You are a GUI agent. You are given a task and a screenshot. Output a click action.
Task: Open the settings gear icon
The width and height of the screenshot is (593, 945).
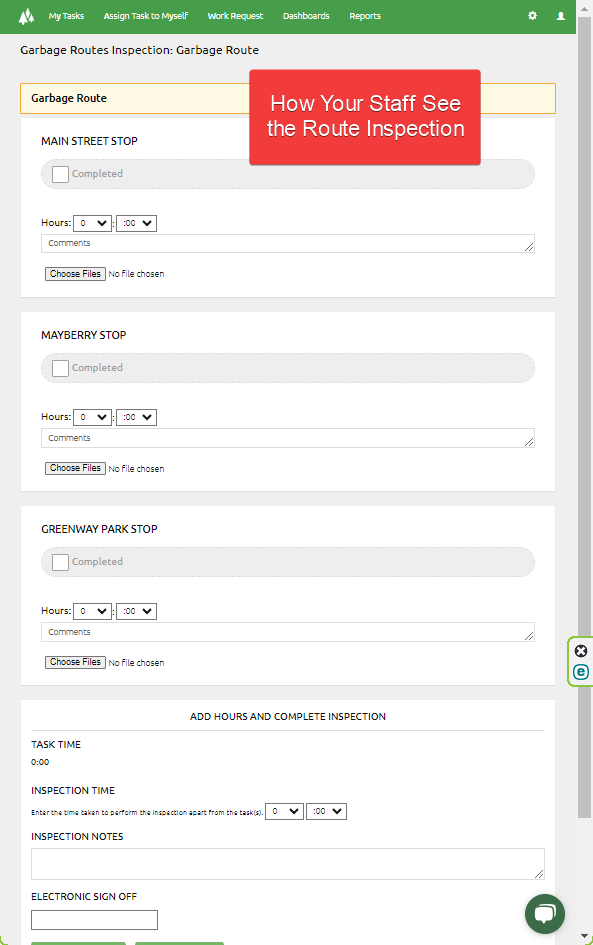click(533, 16)
